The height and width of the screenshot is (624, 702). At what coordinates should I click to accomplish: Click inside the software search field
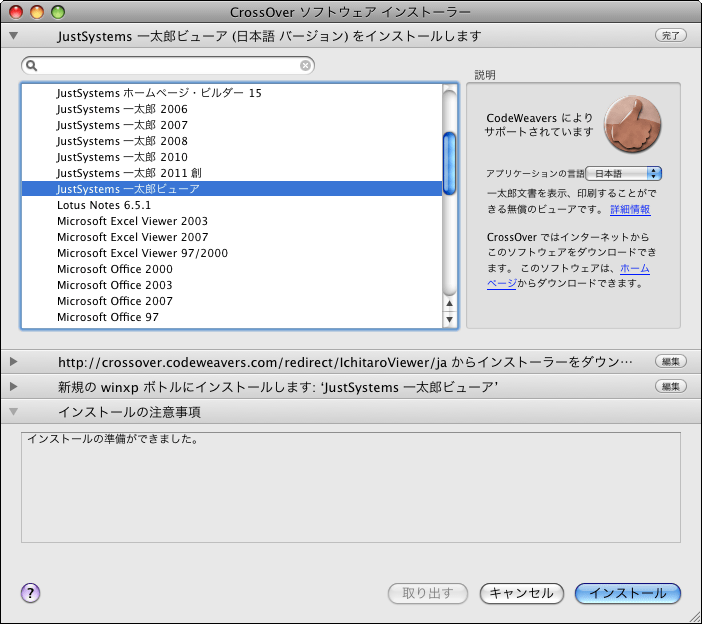tap(168, 66)
